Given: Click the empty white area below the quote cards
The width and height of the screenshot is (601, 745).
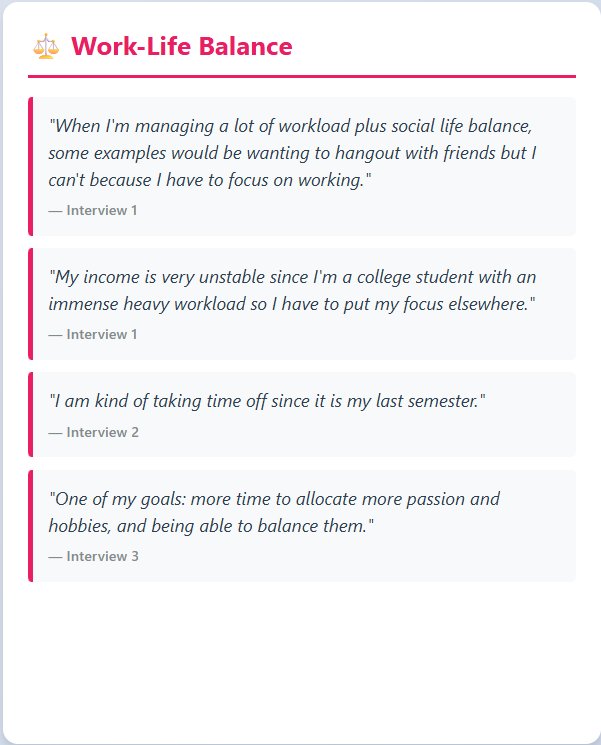Looking at the screenshot, I should click(x=301, y=660).
